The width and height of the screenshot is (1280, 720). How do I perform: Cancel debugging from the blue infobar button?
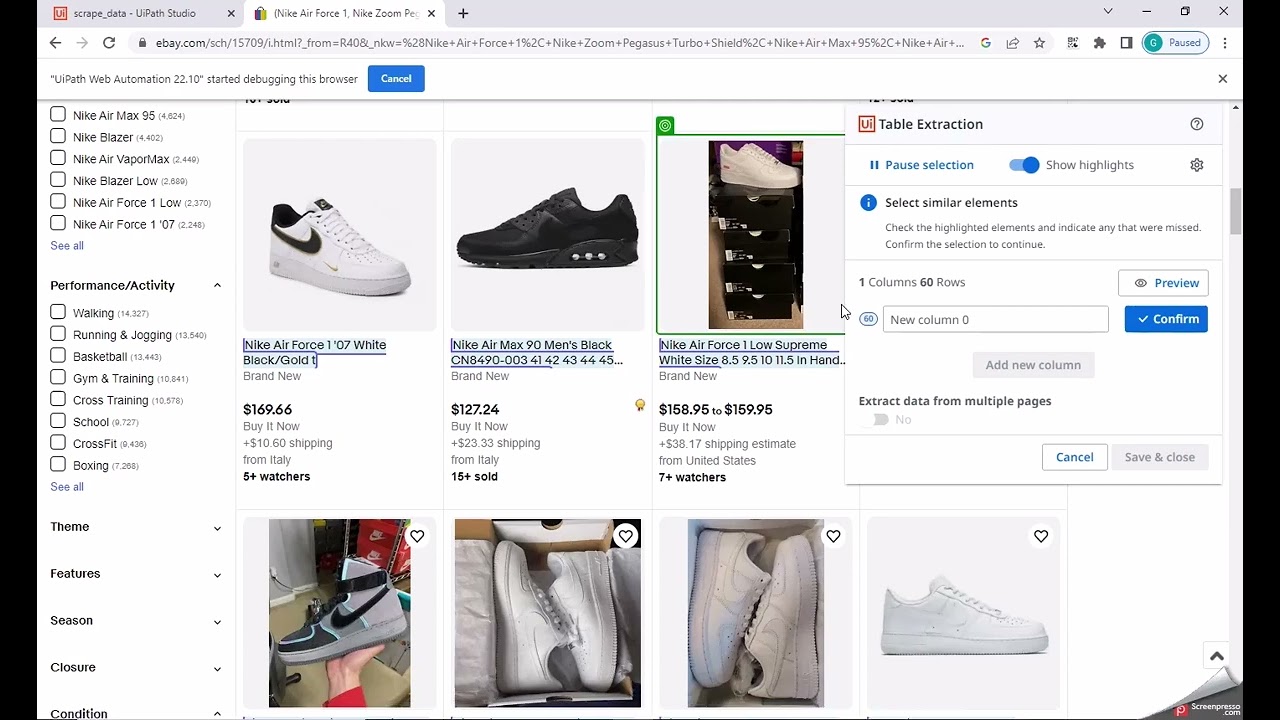tap(396, 78)
